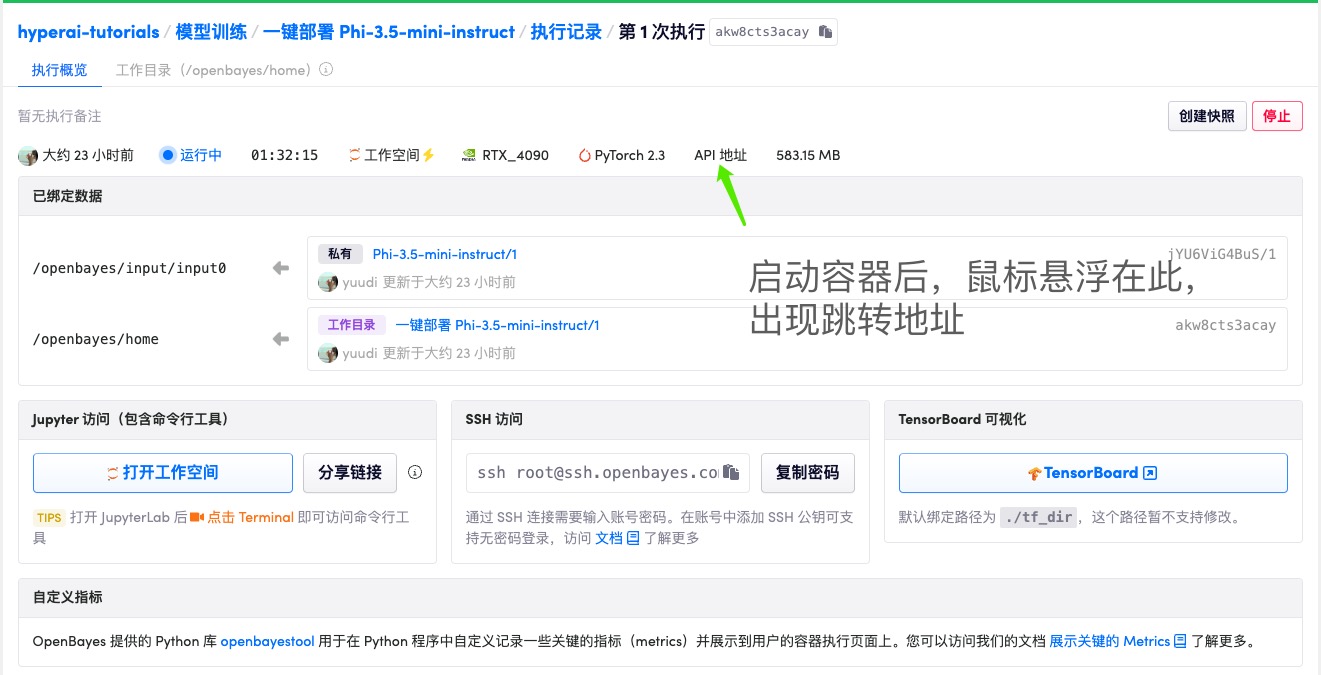
Task: Click the /openbayes/home mount path
Action: coord(96,339)
